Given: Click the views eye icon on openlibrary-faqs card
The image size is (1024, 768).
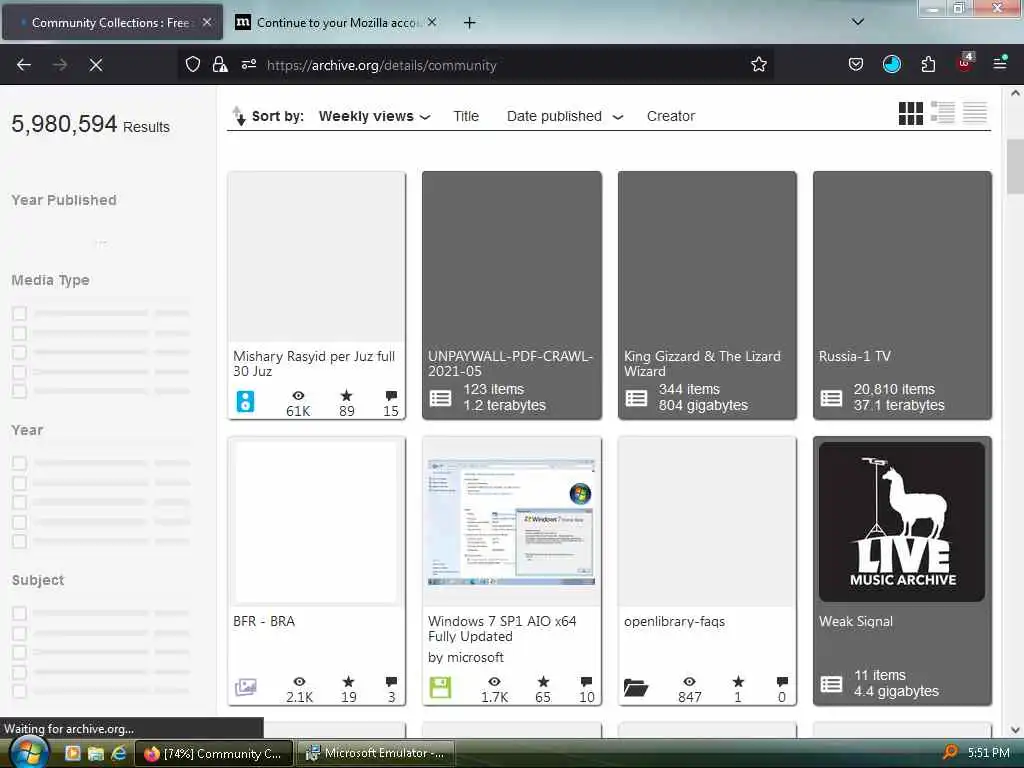Looking at the screenshot, I should tap(689, 681).
